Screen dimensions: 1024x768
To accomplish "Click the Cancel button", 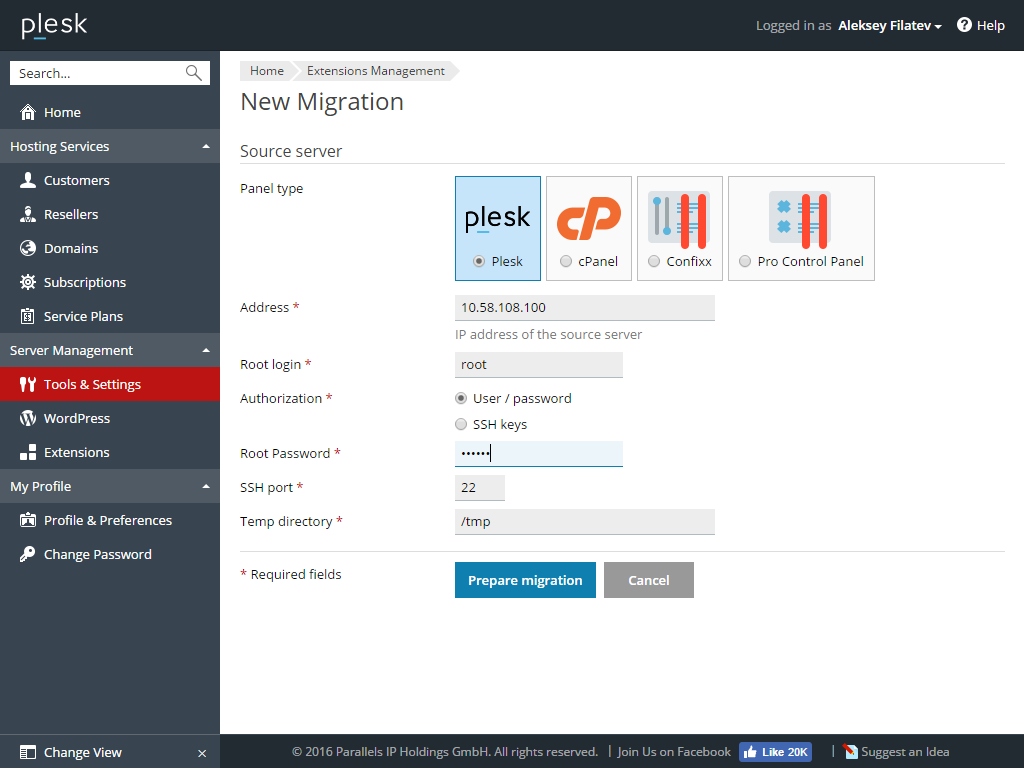I will pyautogui.click(x=648, y=580).
